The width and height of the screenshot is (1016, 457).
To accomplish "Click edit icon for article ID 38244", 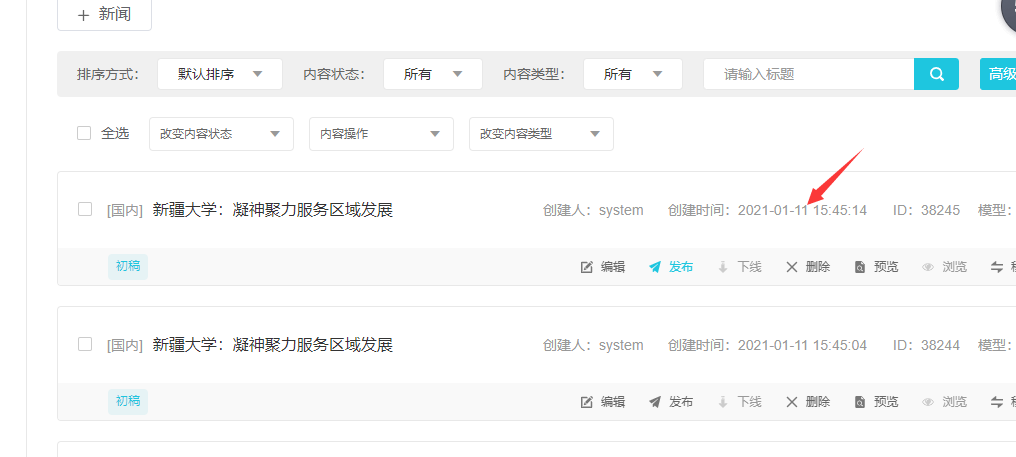I will click(586, 403).
